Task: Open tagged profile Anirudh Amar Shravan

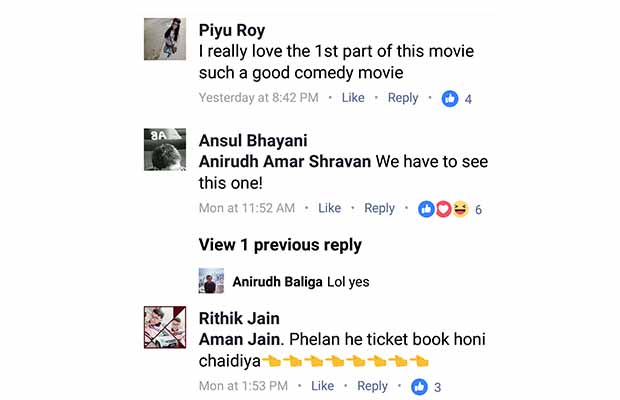Action: (285, 161)
